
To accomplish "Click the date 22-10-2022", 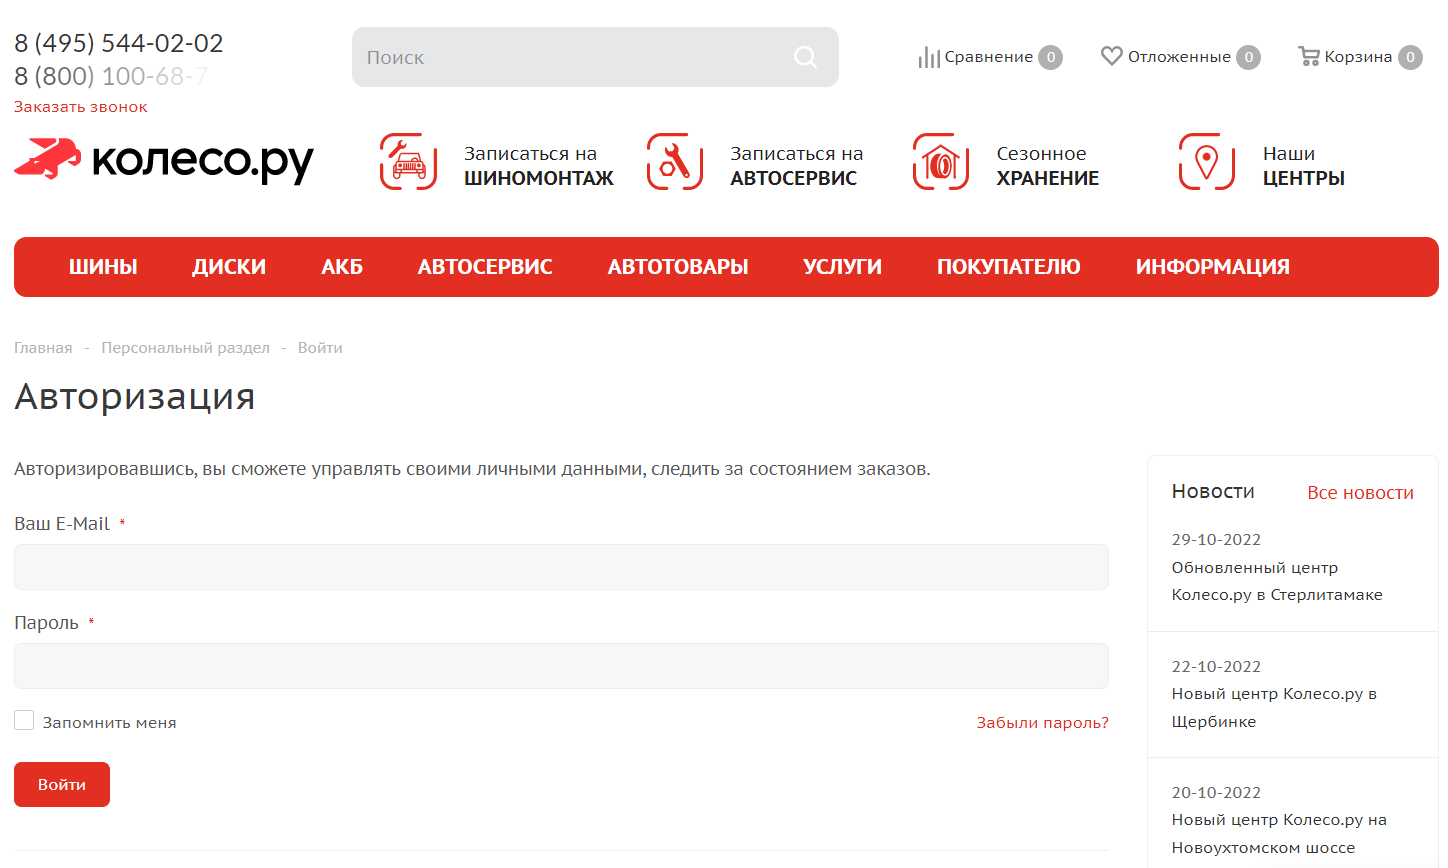I will tap(1216, 667).
